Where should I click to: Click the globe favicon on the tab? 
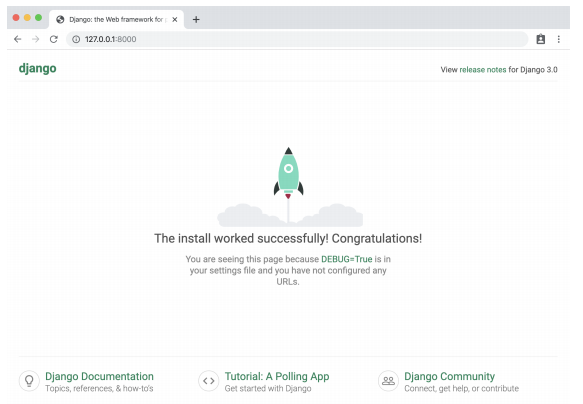coord(60,19)
